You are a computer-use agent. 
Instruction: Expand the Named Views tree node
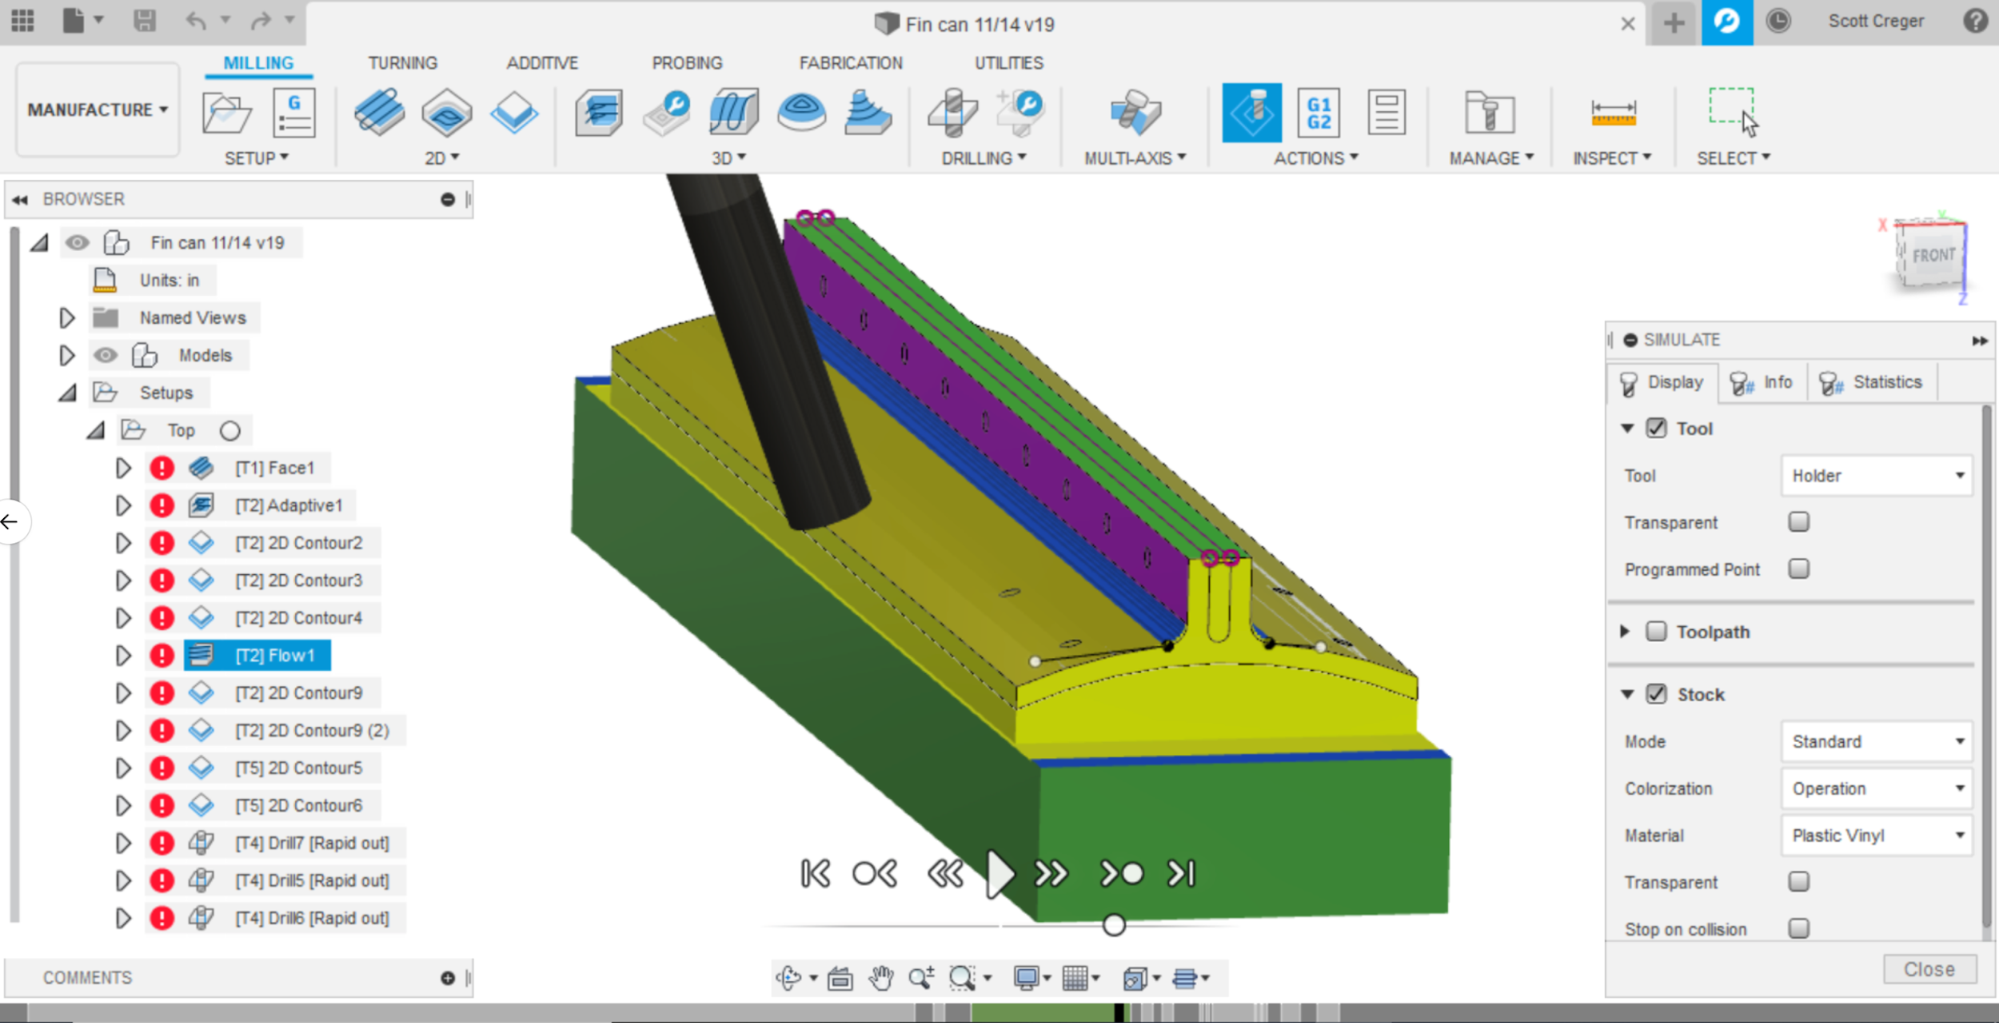tap(67, 318)
